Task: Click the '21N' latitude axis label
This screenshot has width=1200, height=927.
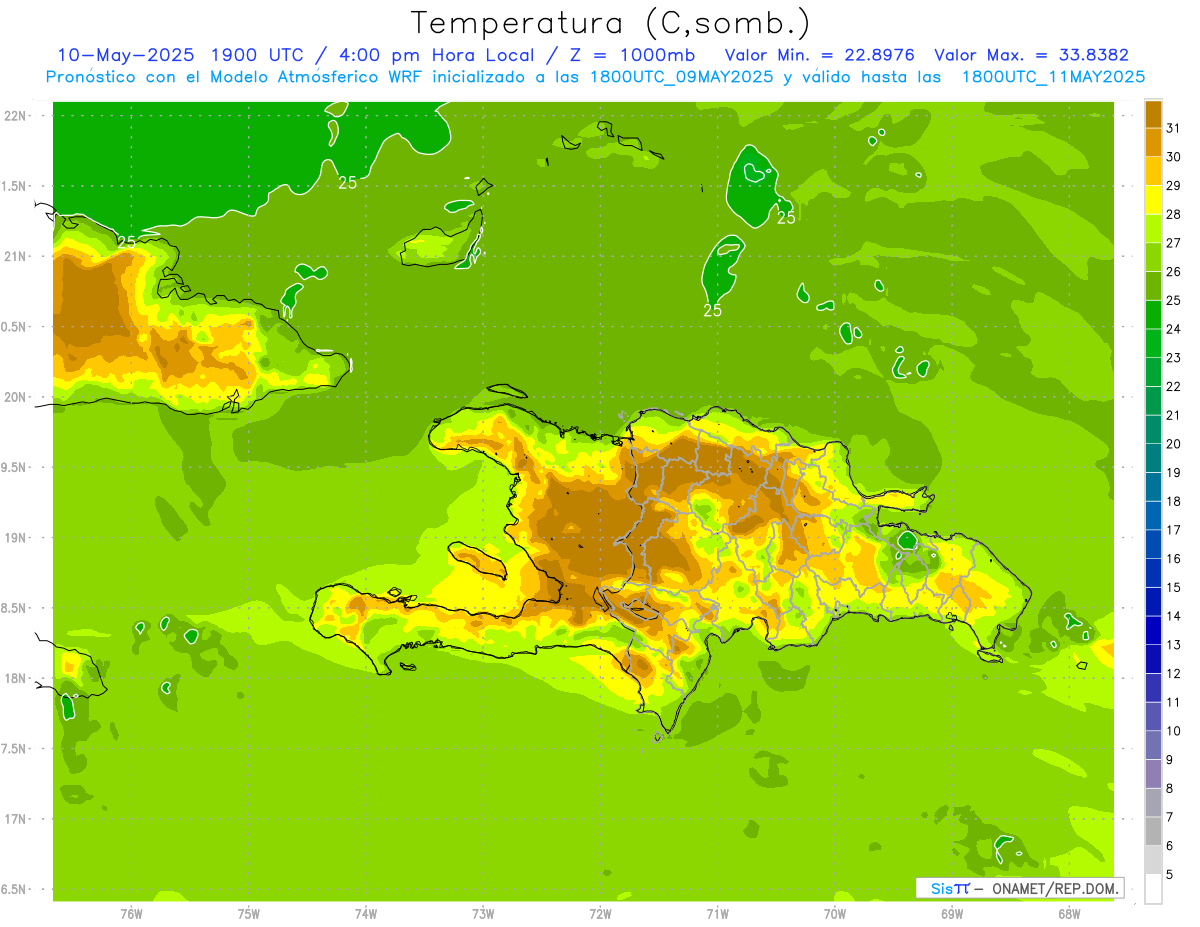Action: (17, 256)
